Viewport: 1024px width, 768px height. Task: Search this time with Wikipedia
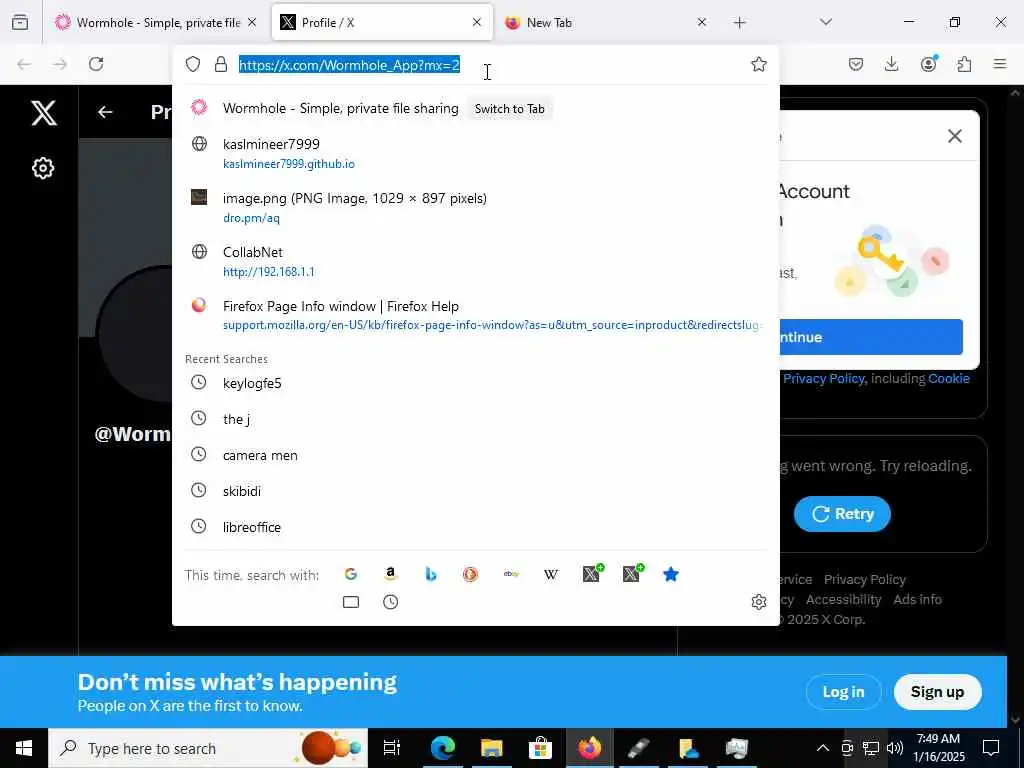pyautogui.click(x=551, y=574)
